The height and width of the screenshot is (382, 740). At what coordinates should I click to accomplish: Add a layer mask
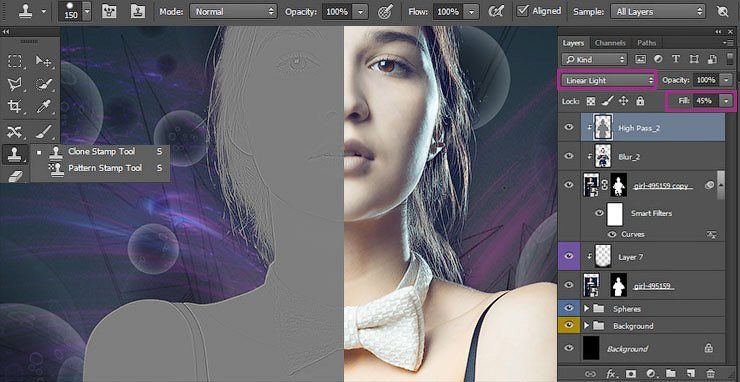point(630,373)
